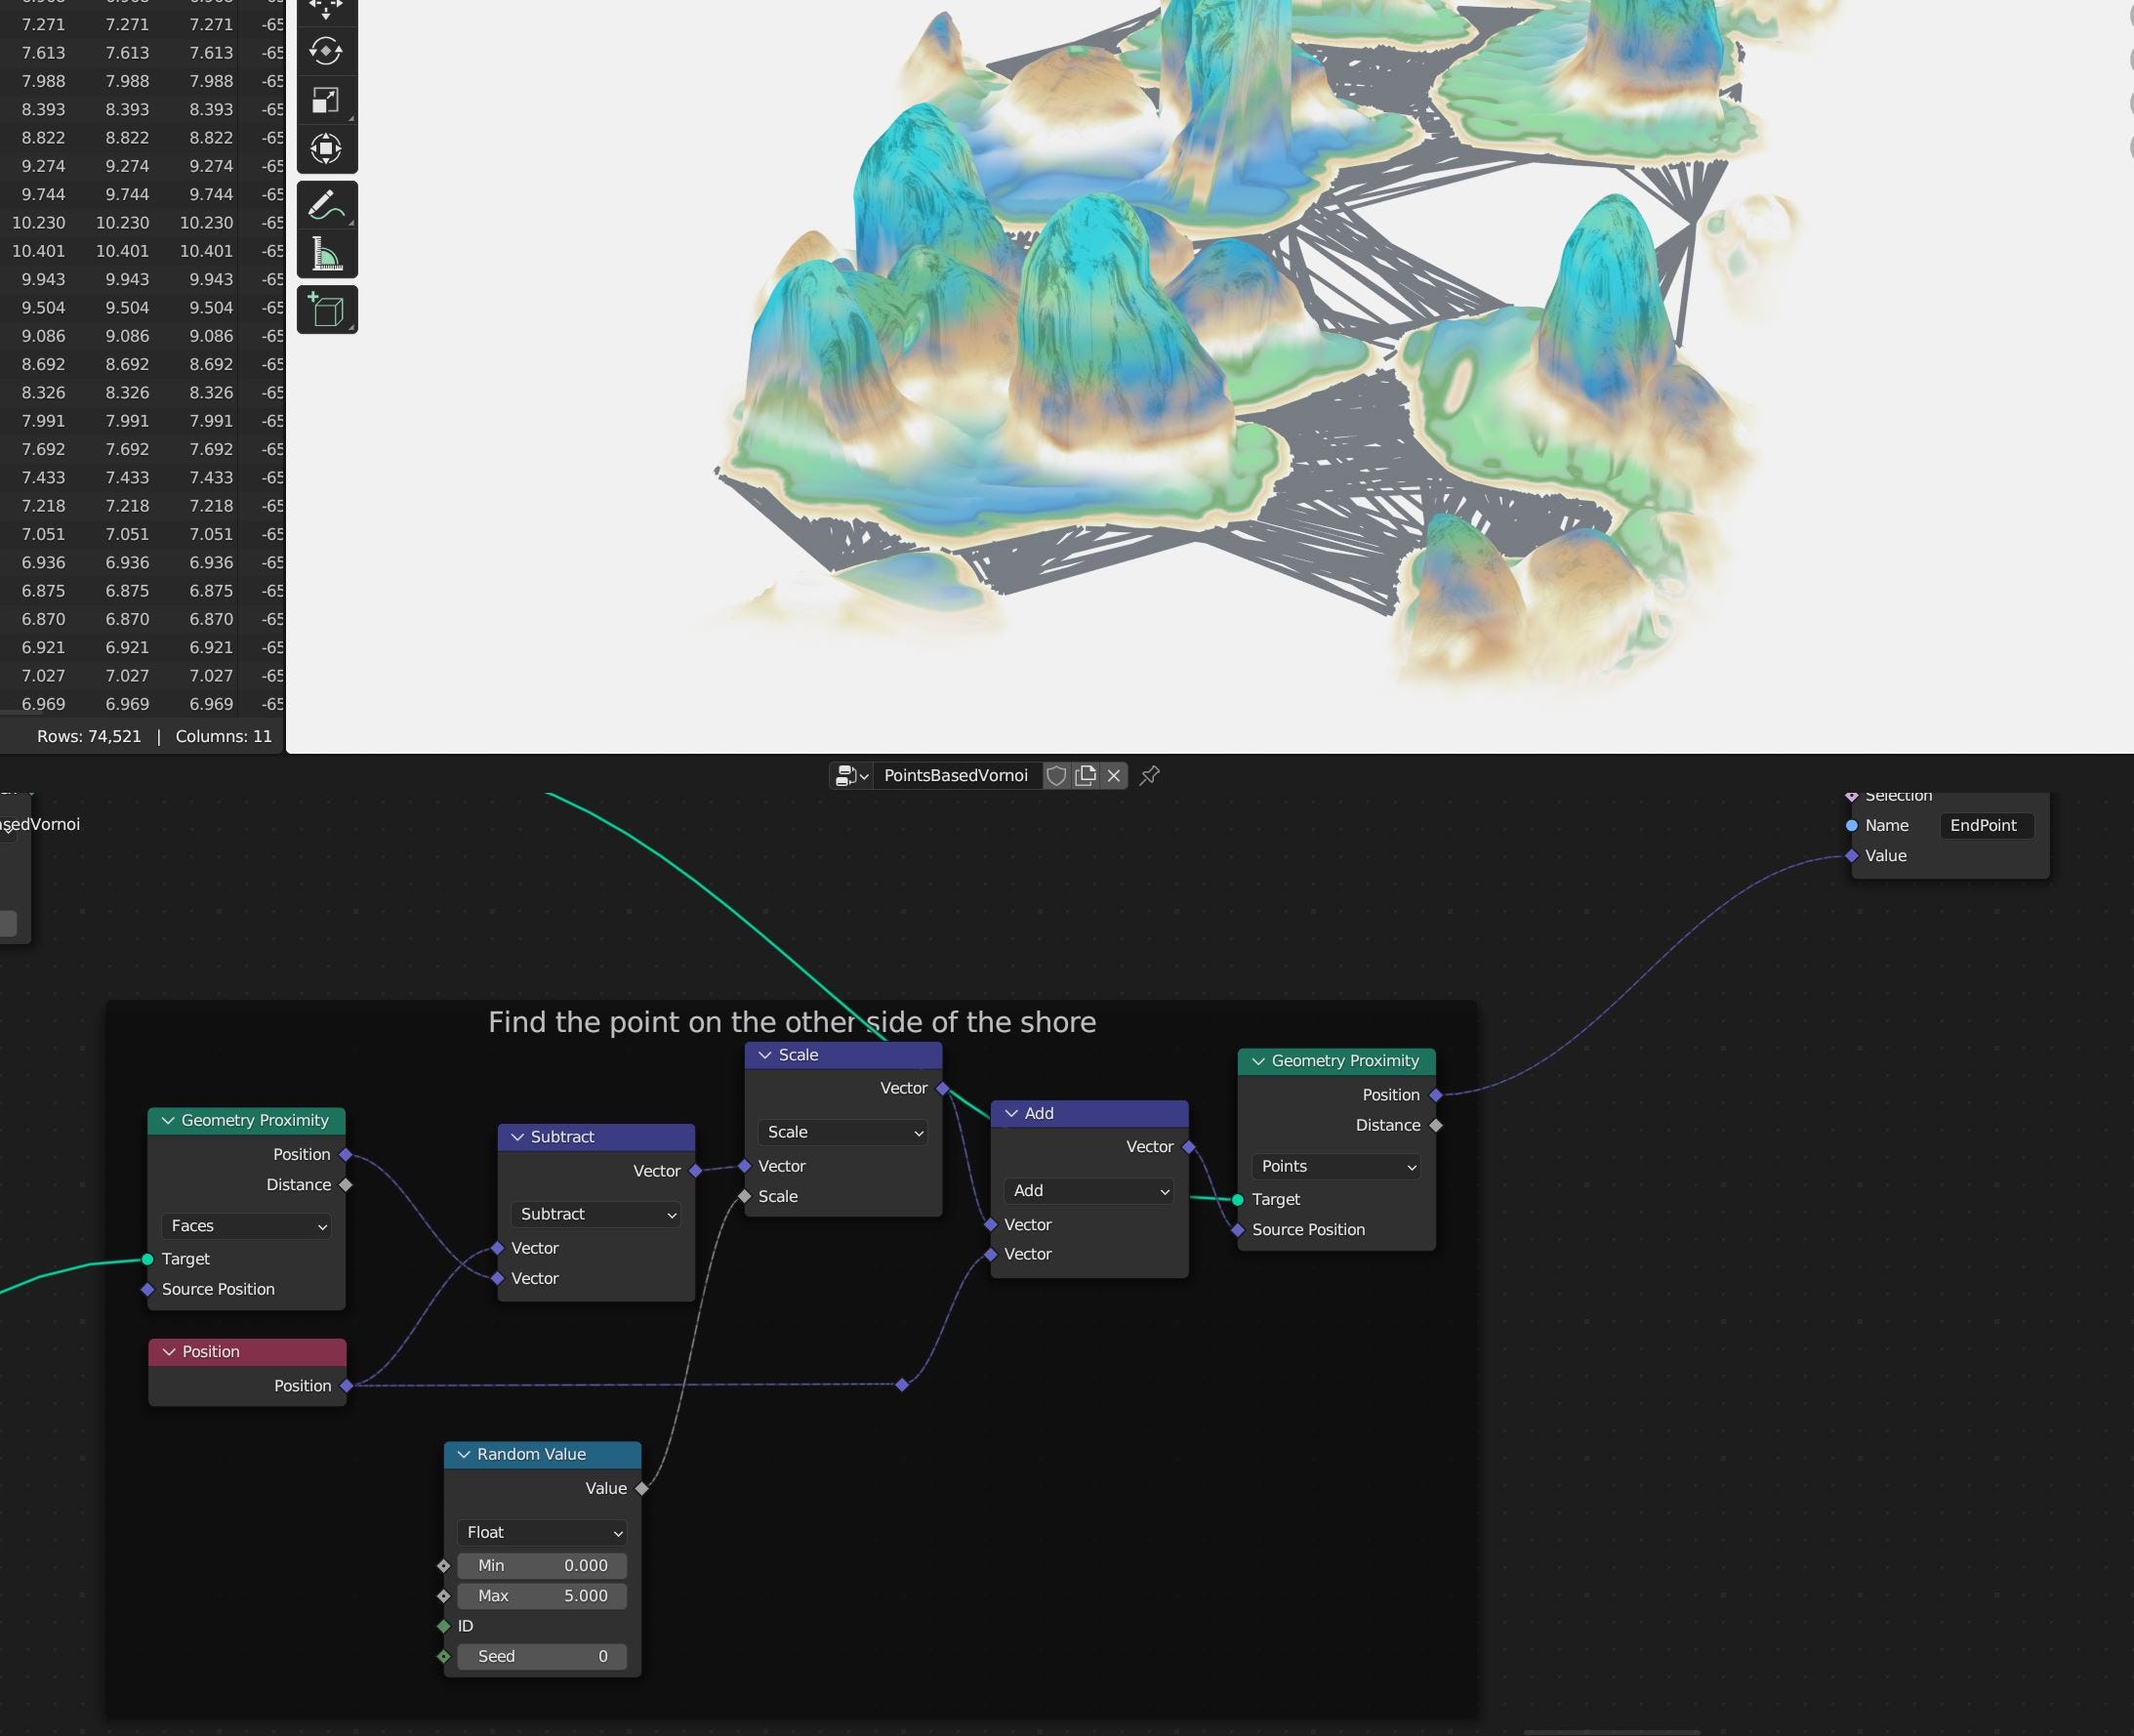Select the Rotate tool in viewport toolbar
Viewport: 2134px width, 1736px height.
click(326, 51)
